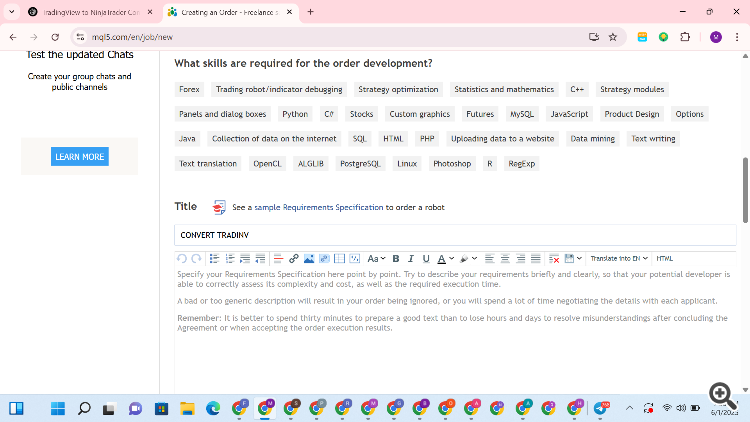
Task: Insert a numbered list
Action: (230, 258)
